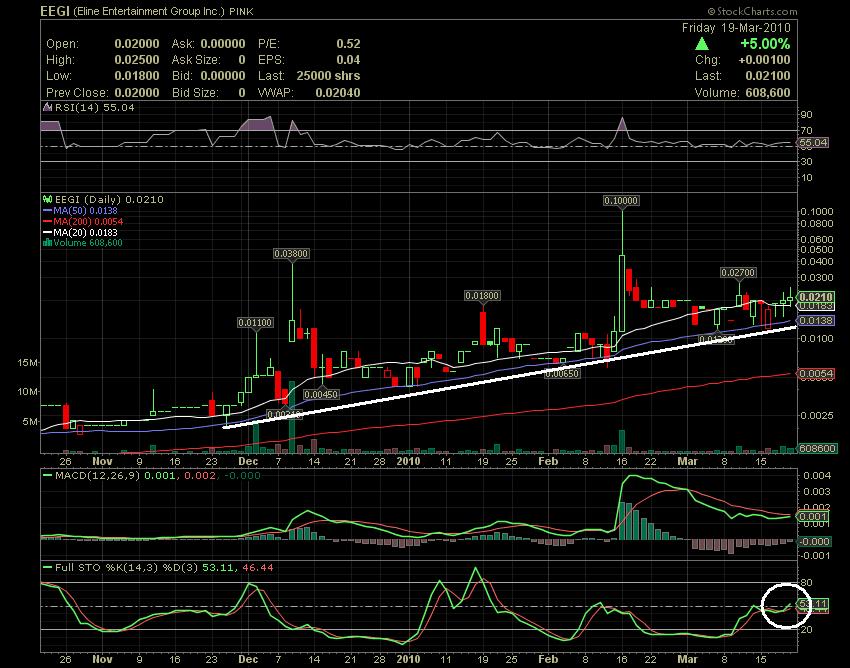Screen dimensions: 850x668
Task: Click the MA(20) 0.0183 legend text
Action: 85,232
